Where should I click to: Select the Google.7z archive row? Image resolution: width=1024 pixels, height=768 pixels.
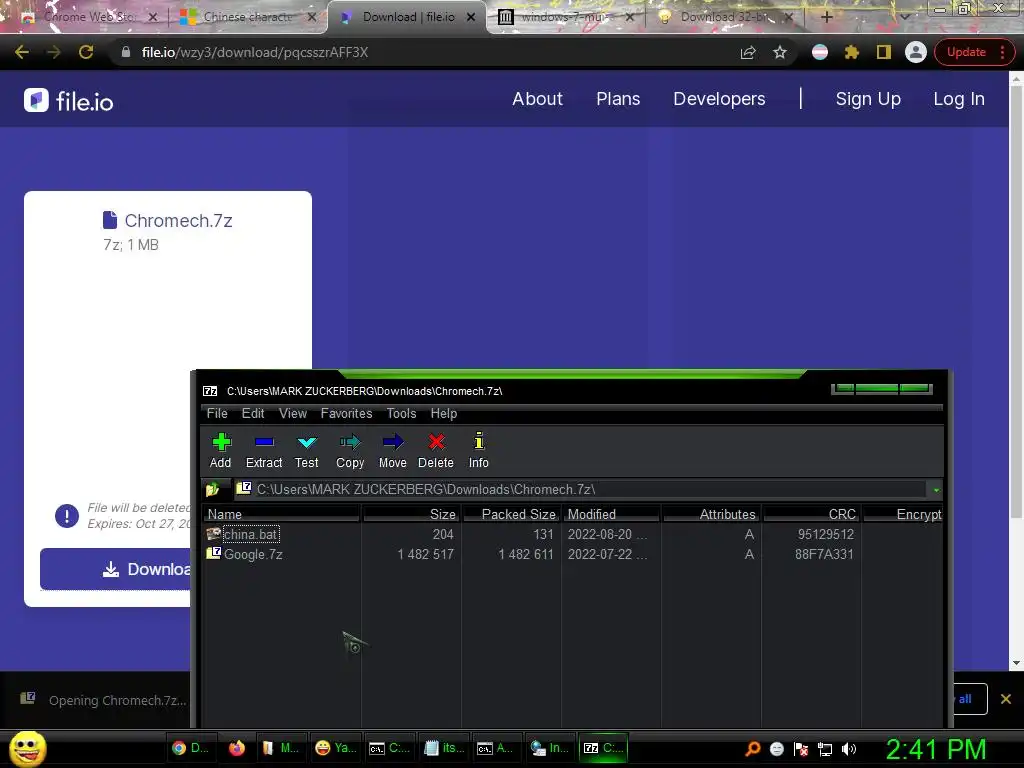click(573, 554)
